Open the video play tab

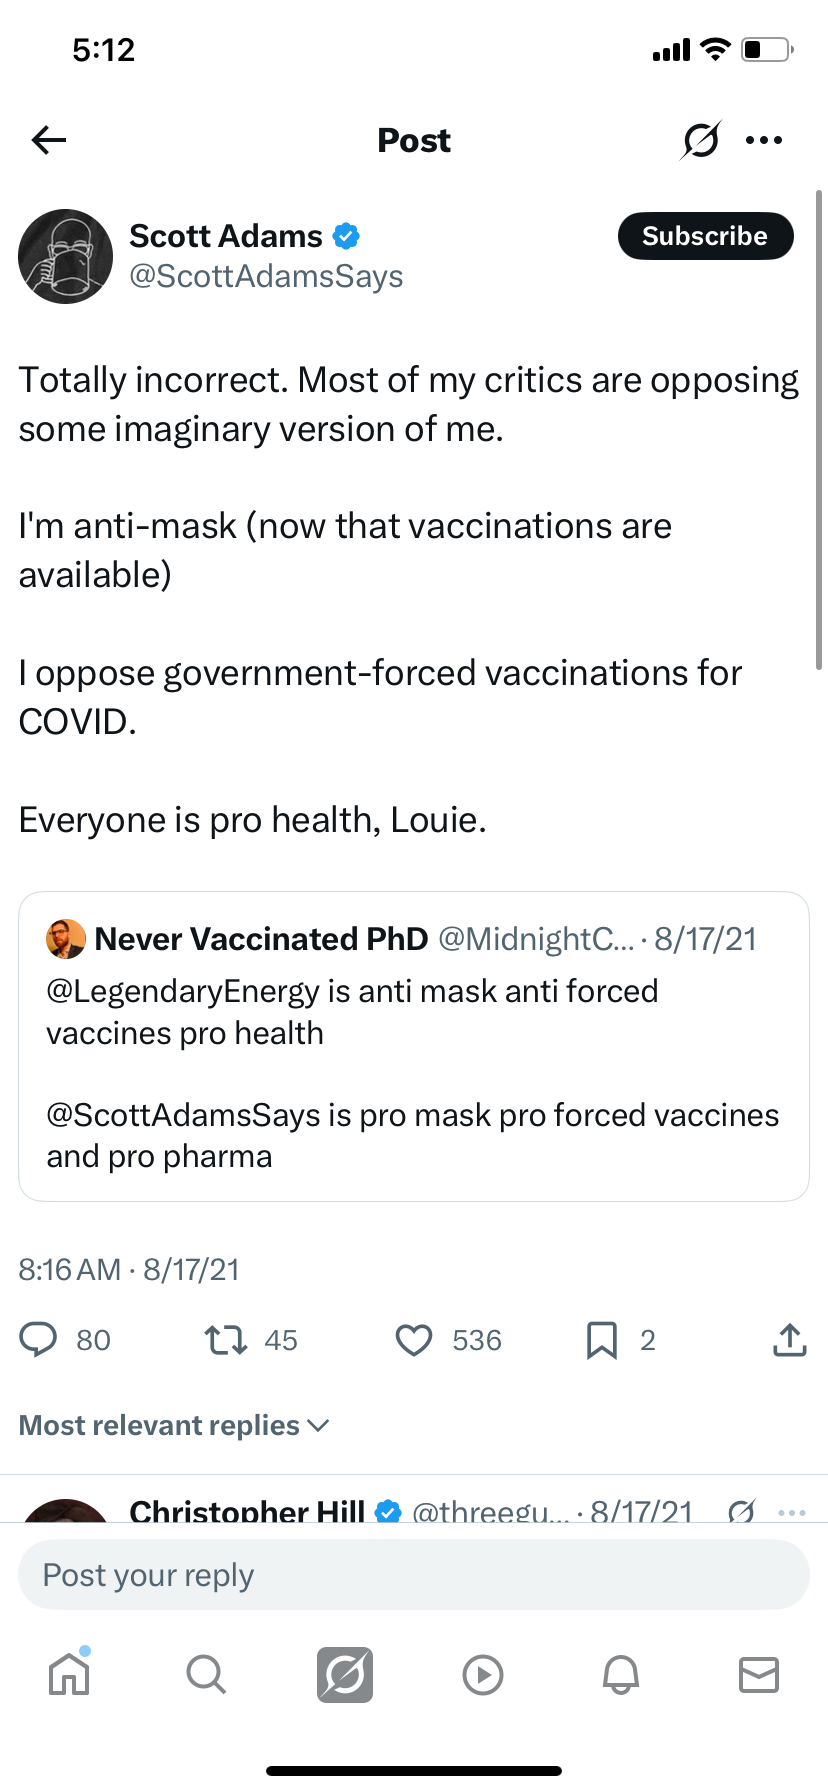(483, 1674)
